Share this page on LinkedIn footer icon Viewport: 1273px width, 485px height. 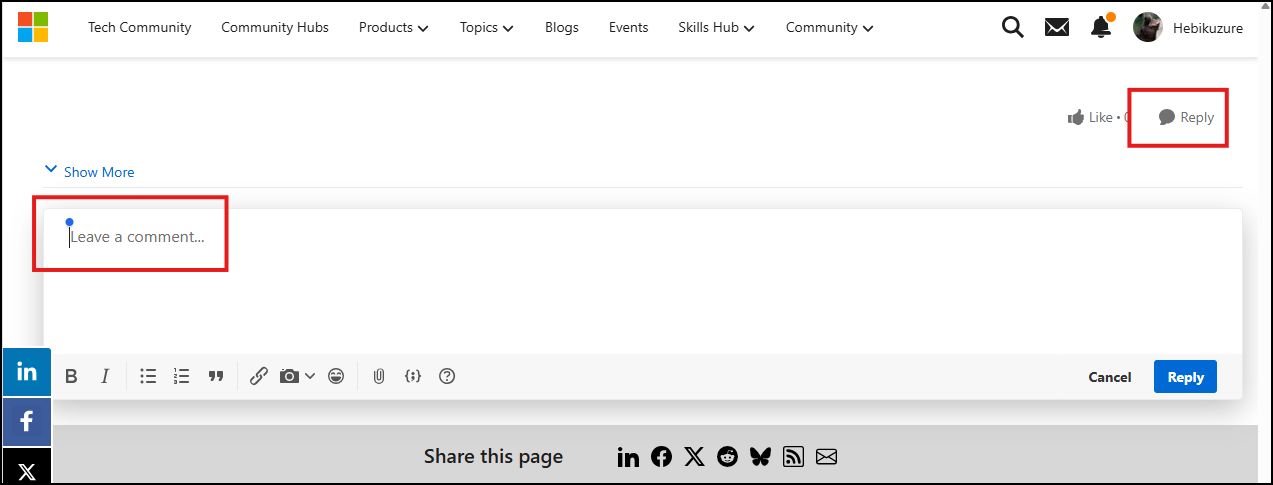[628, 457]
